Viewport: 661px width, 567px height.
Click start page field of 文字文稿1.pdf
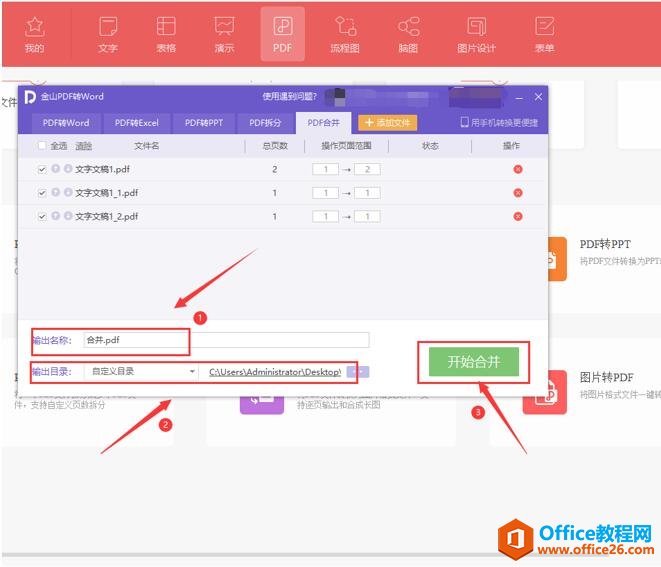pos(325,169)
